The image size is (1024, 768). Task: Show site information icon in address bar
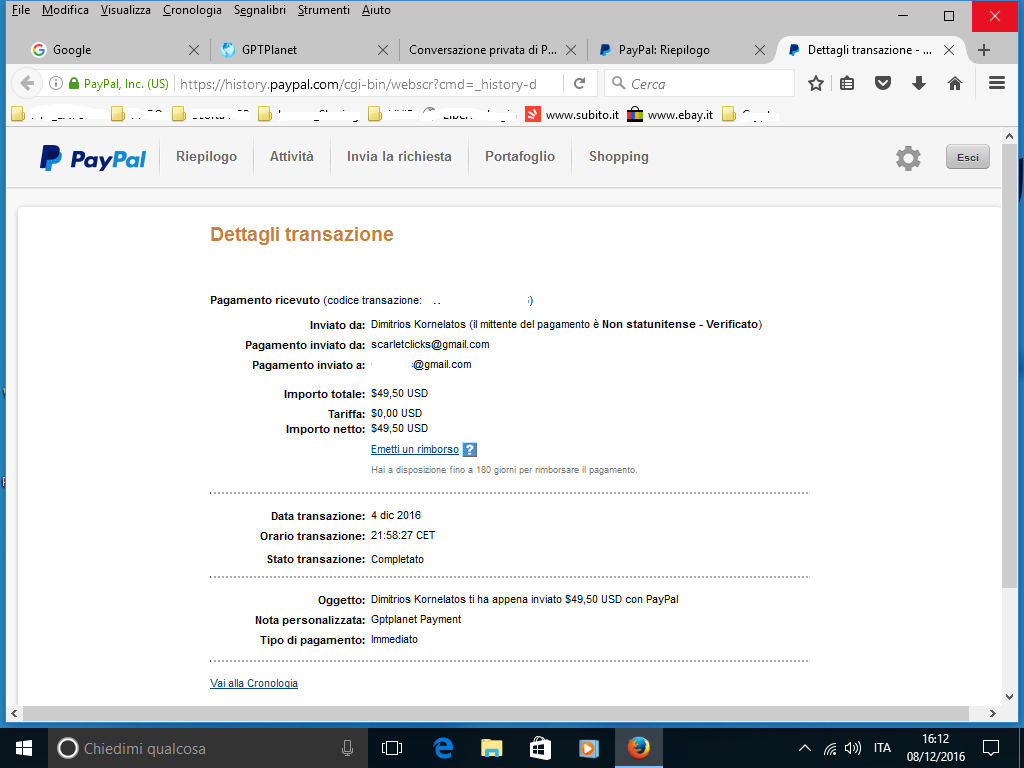tap(56, 84)
